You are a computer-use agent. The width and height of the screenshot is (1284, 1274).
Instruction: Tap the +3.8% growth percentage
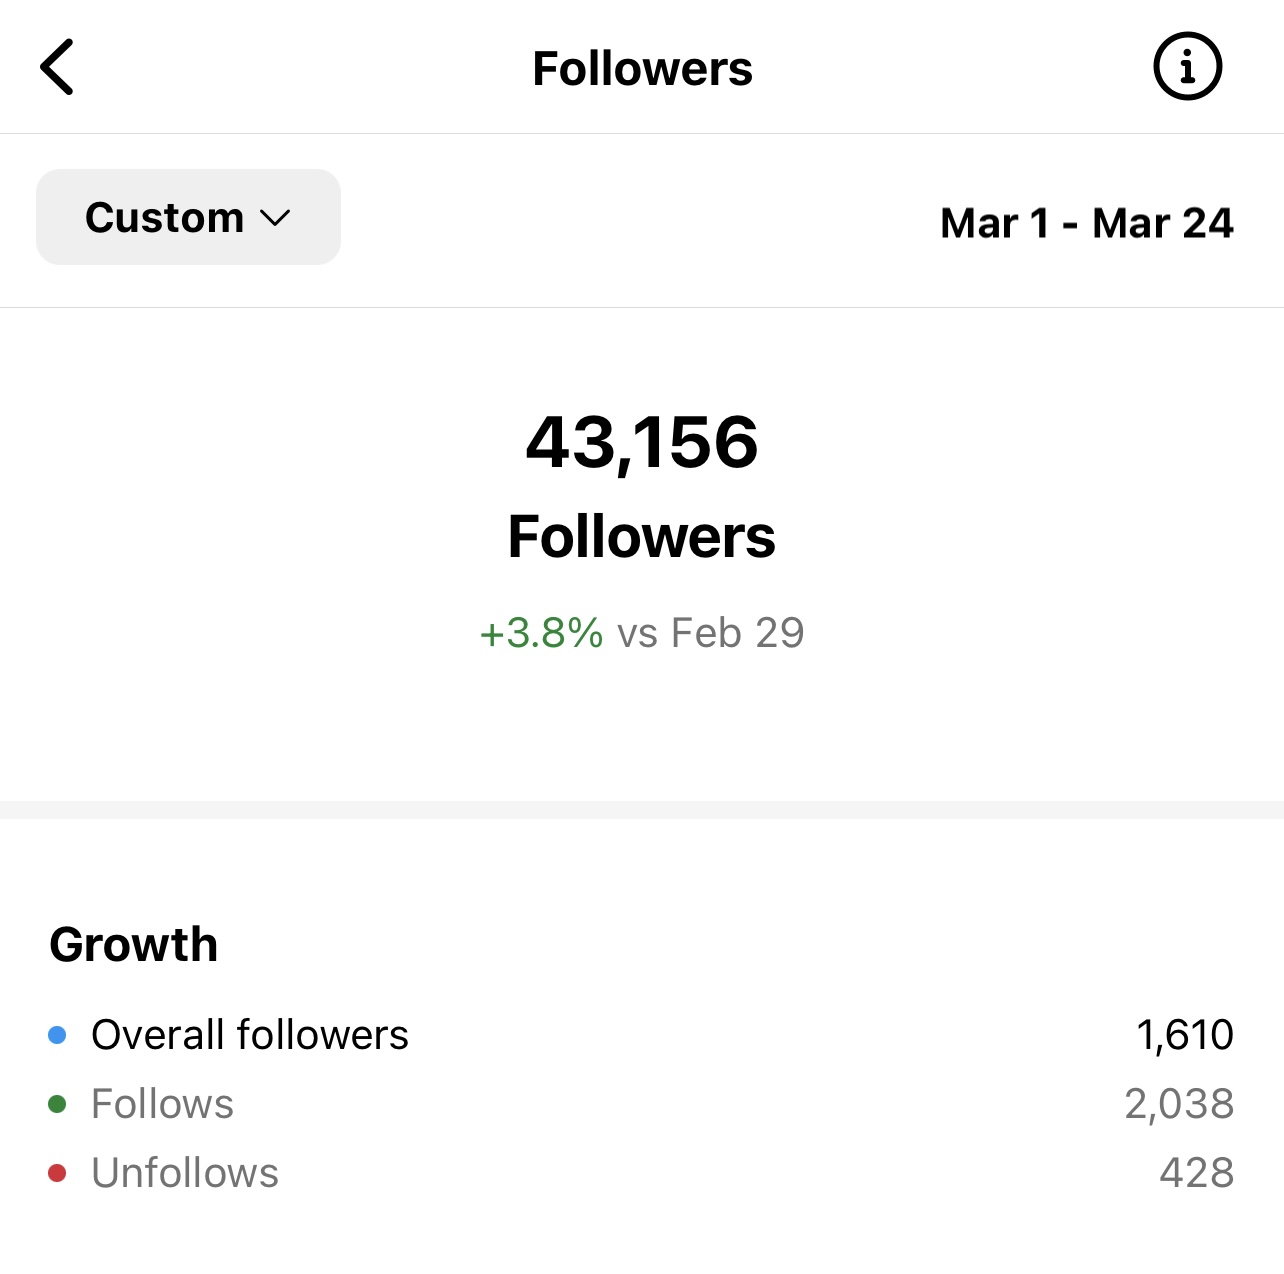click(541, 633)
